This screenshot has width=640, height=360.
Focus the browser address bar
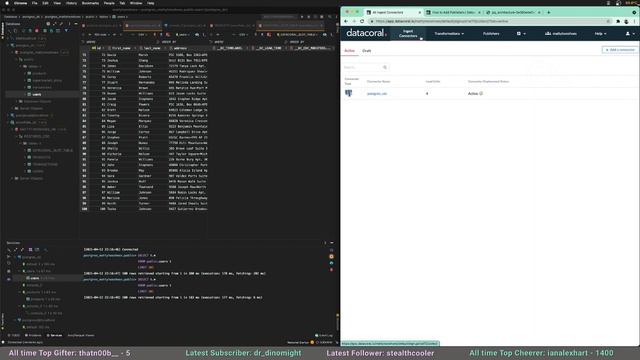[x=490, y=21]
